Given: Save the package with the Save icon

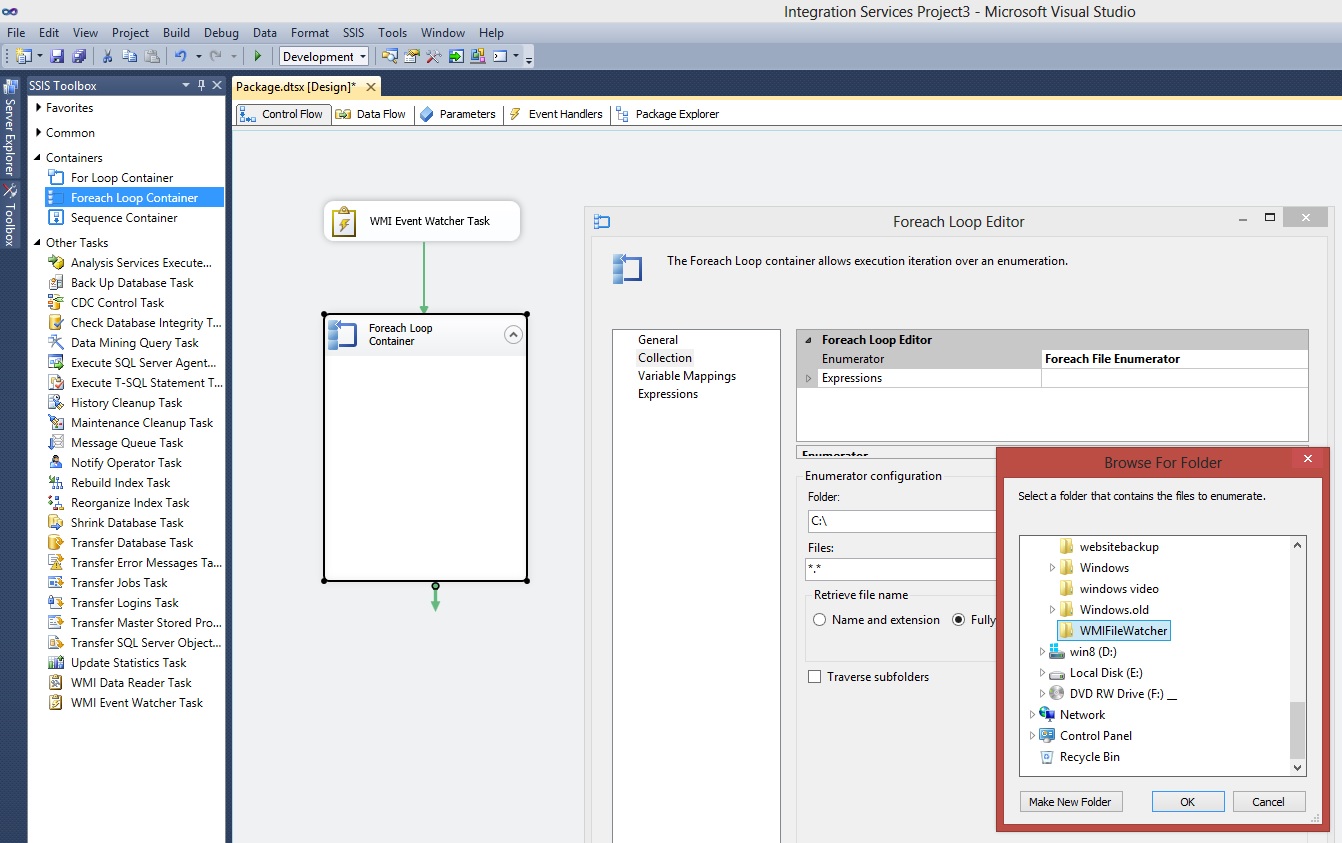Looking at the screenshot, I should pyautogui.click(x=57, y=56).
